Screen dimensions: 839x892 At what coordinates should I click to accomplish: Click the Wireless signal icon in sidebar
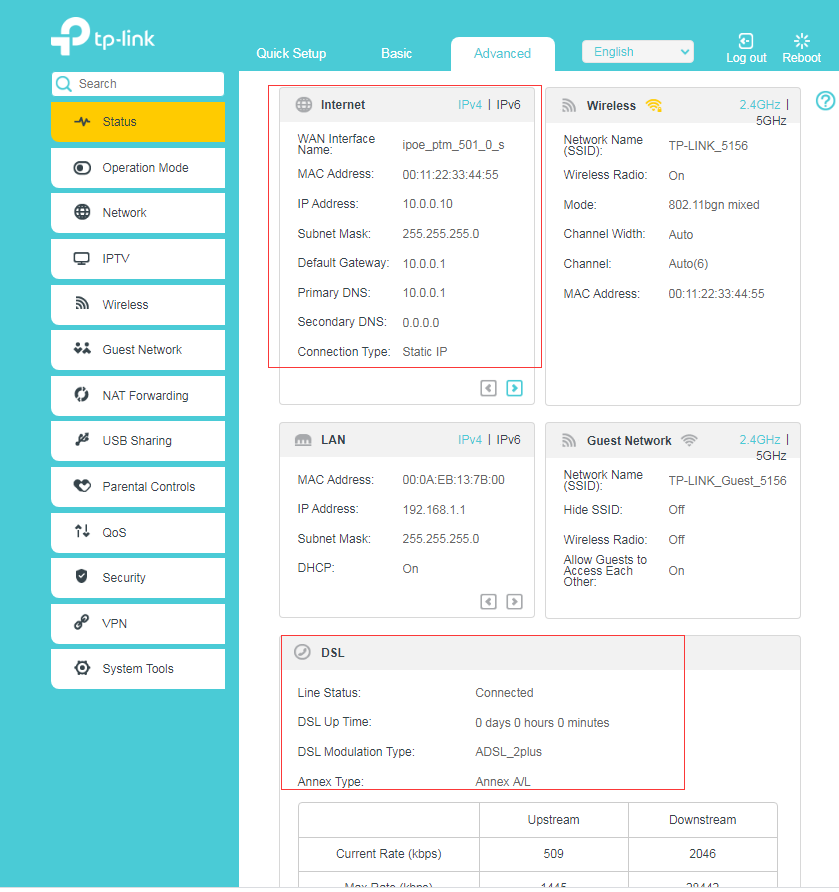pos(82,303)
